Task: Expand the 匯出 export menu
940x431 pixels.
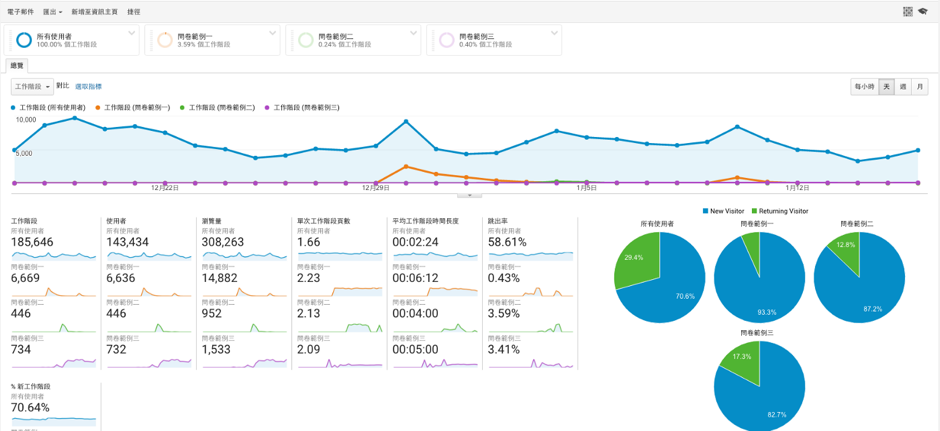Action: [52, 12]
